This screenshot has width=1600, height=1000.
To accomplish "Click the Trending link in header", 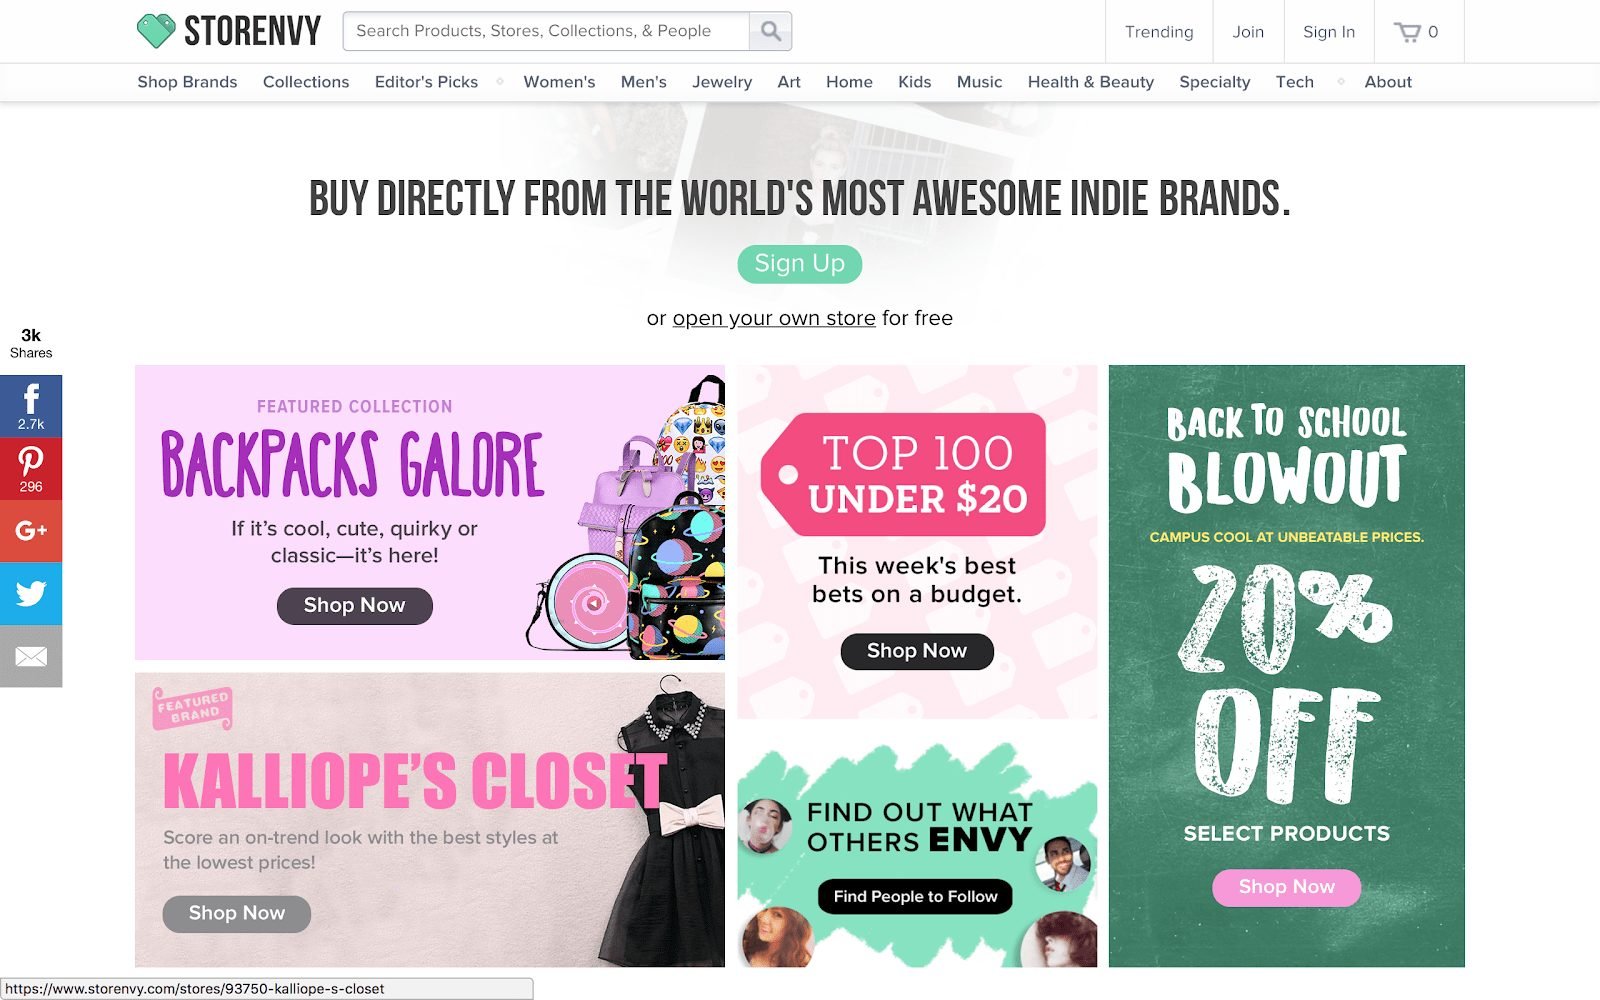I will (1159, 32).
